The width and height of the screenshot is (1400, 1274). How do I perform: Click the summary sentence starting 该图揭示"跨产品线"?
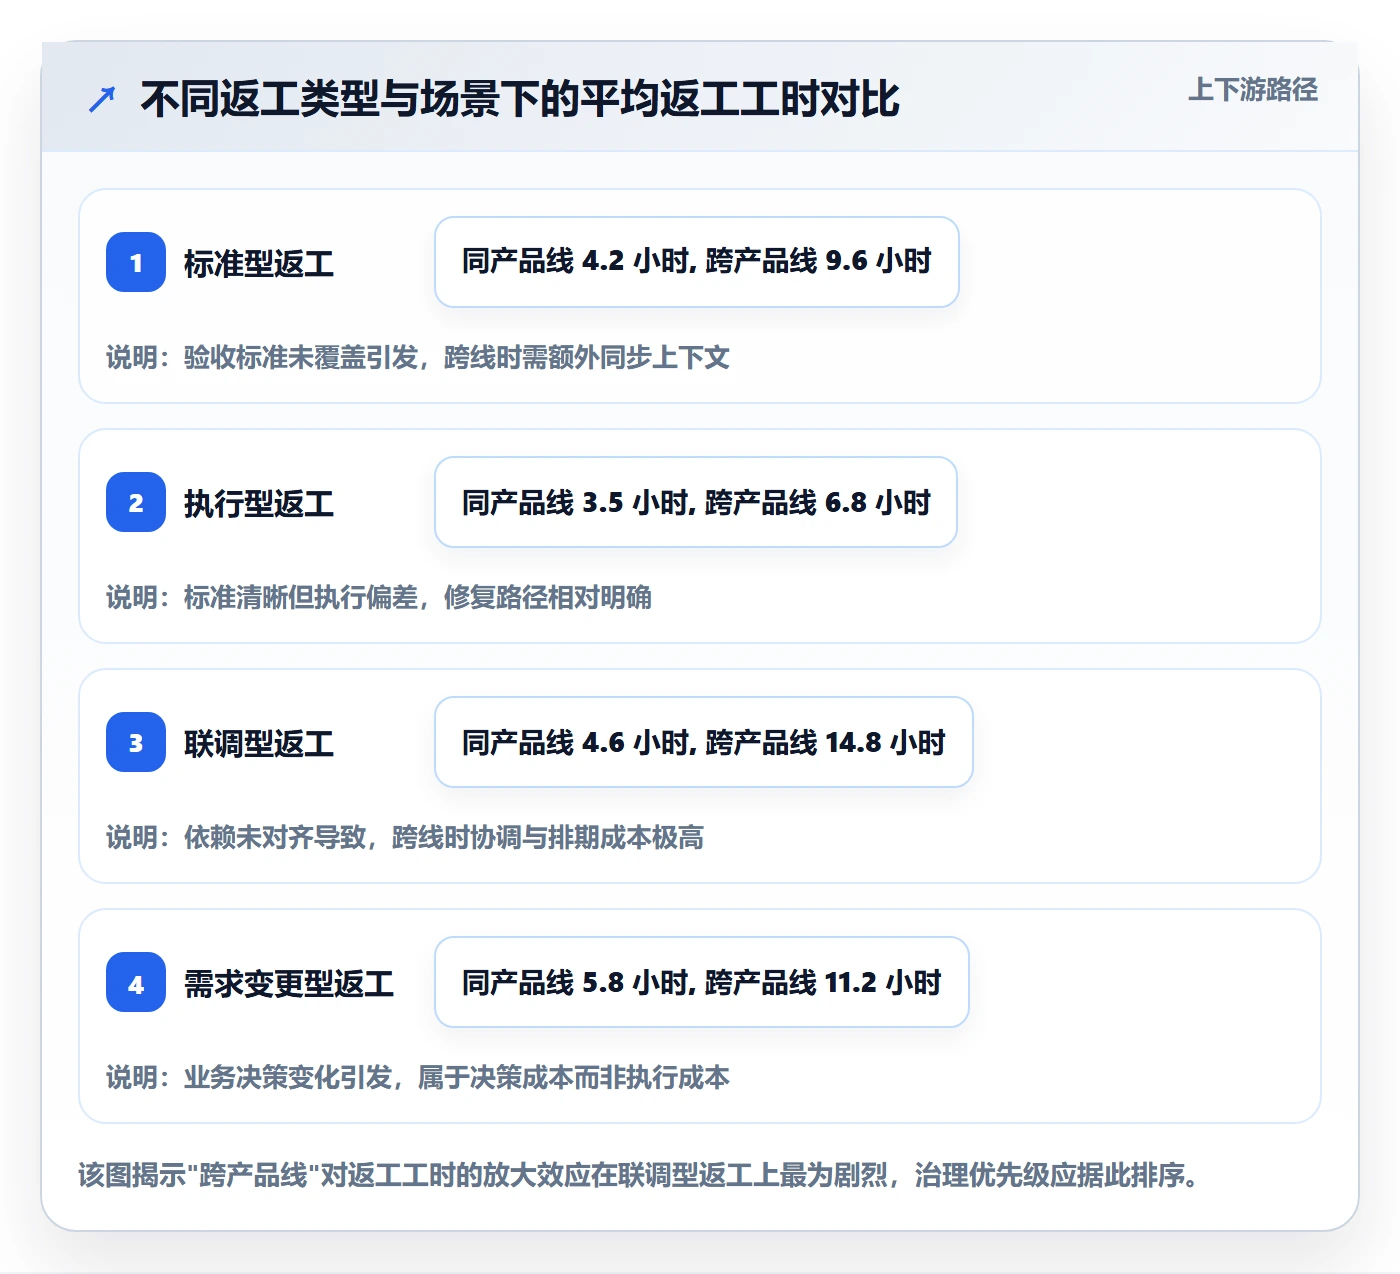coord(639,1174)
